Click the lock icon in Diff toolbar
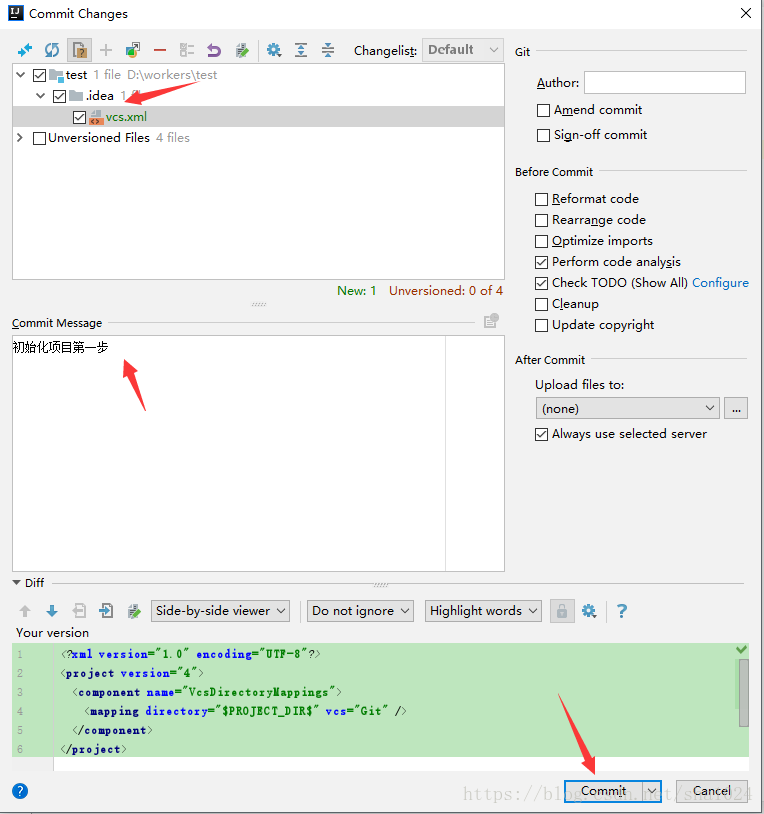This screenshot has height=814, width=764. point(562,611)
